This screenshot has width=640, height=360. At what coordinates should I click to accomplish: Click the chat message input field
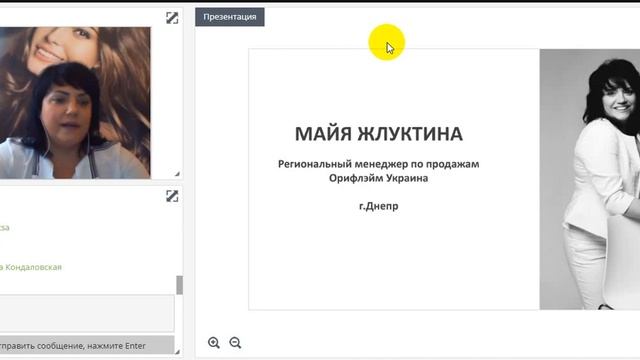tap(87, 313)
